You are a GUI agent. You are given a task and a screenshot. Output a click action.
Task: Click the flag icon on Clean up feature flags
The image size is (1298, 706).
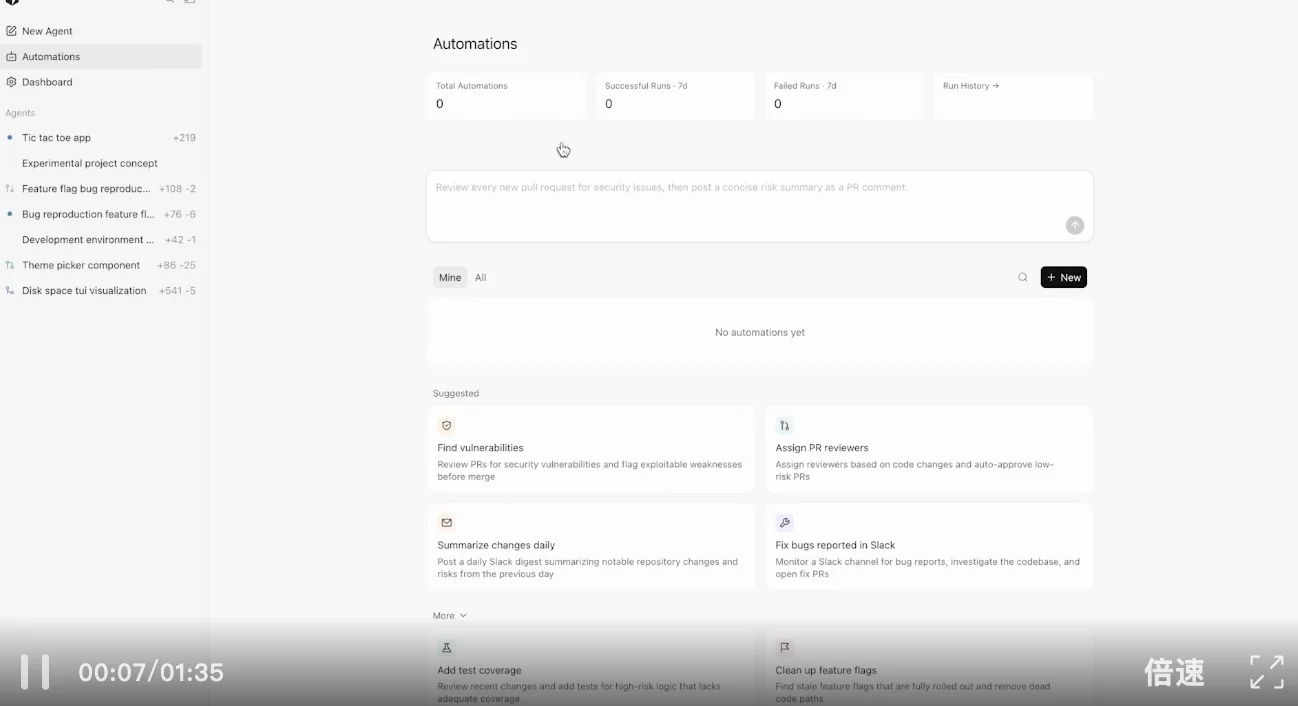pyautogui.click(x=785, y=646)
